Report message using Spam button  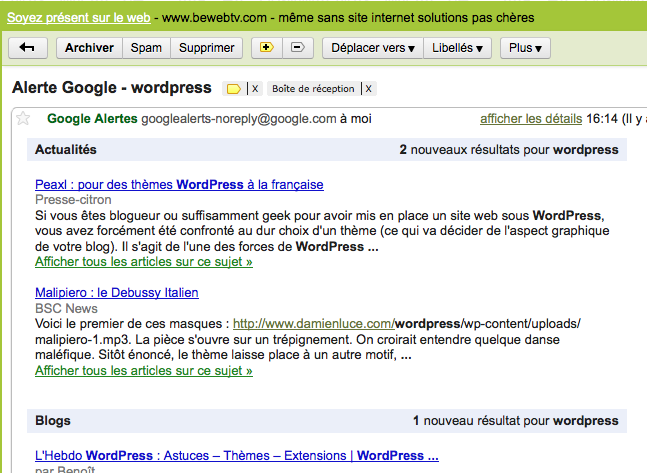pyautogui.click(x=146, y=48)
